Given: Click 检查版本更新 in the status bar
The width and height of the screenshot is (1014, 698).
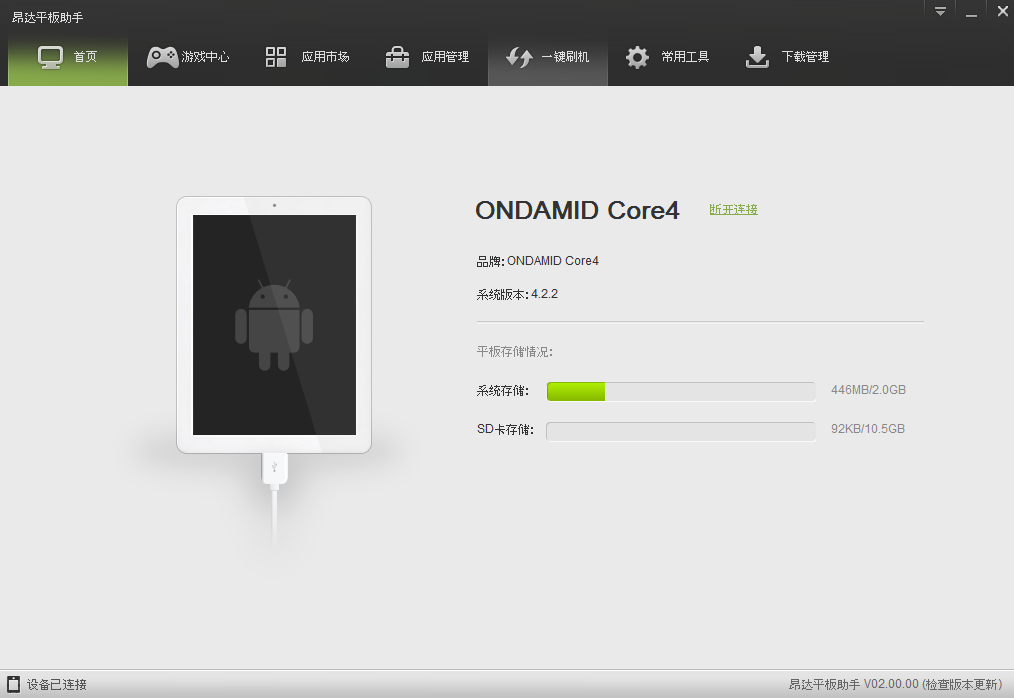Looking at the screenshot, I should coord(962,684).
